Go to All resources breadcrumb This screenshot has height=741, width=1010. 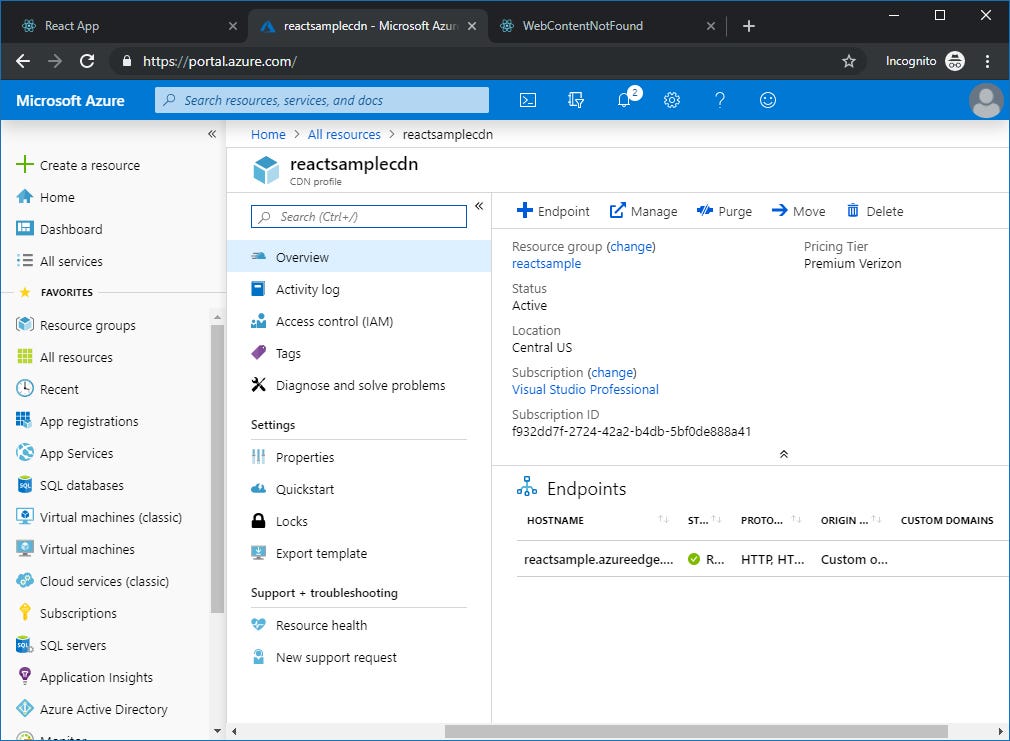click(x=344, y=134)
